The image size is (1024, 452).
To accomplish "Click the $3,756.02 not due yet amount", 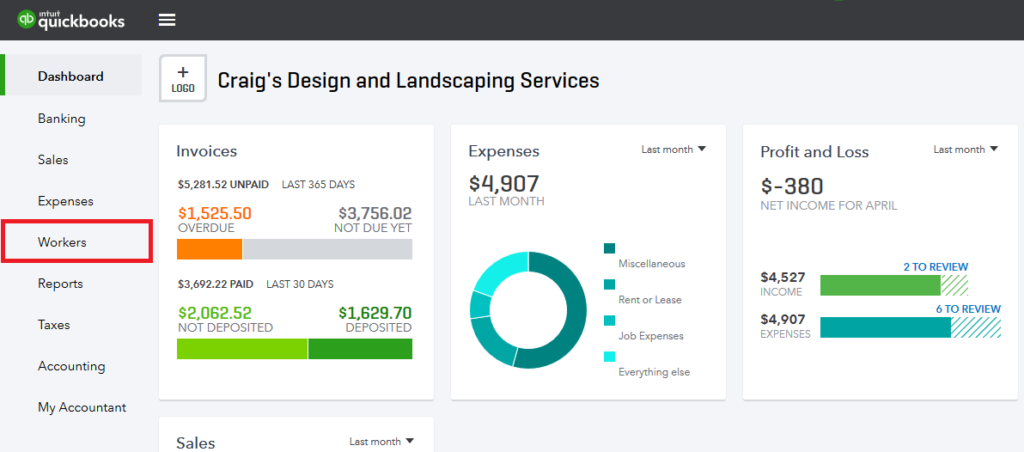I will [375, 214].
